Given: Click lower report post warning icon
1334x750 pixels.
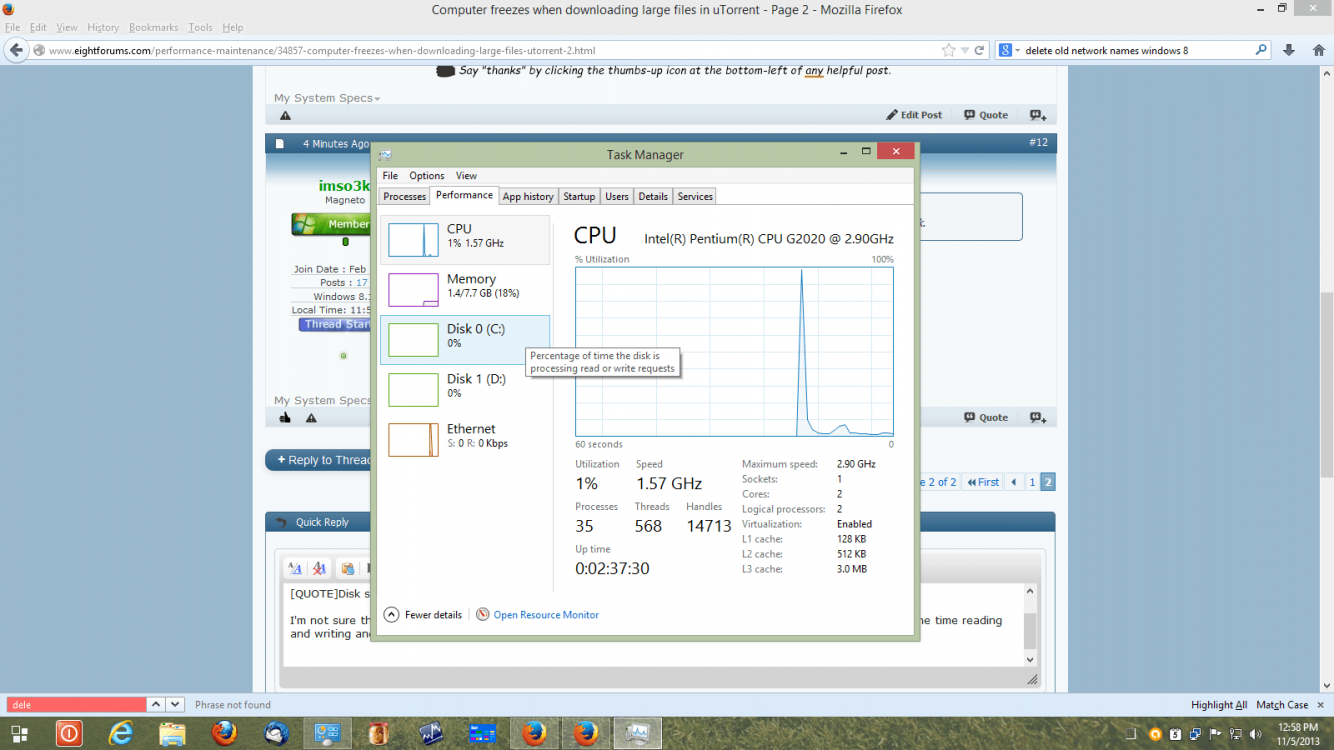Looking at the screenshot, I should point(311,418).
